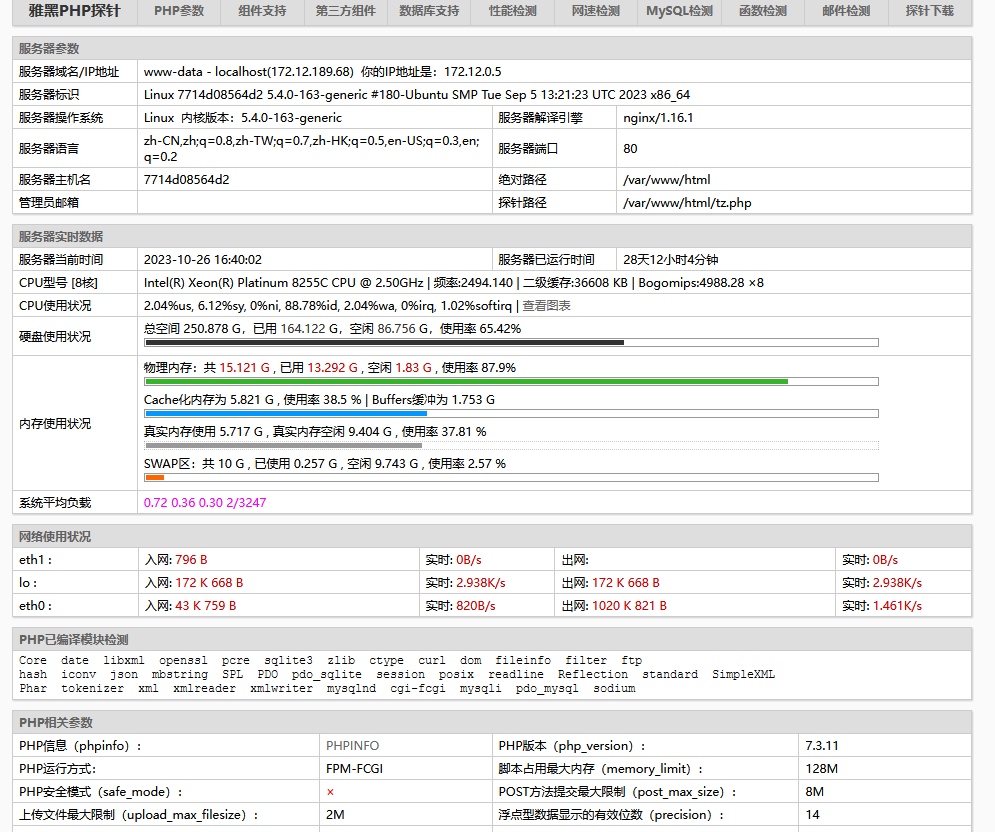Click the Linux kernel version text
The image size is (995, 832).
243,118
